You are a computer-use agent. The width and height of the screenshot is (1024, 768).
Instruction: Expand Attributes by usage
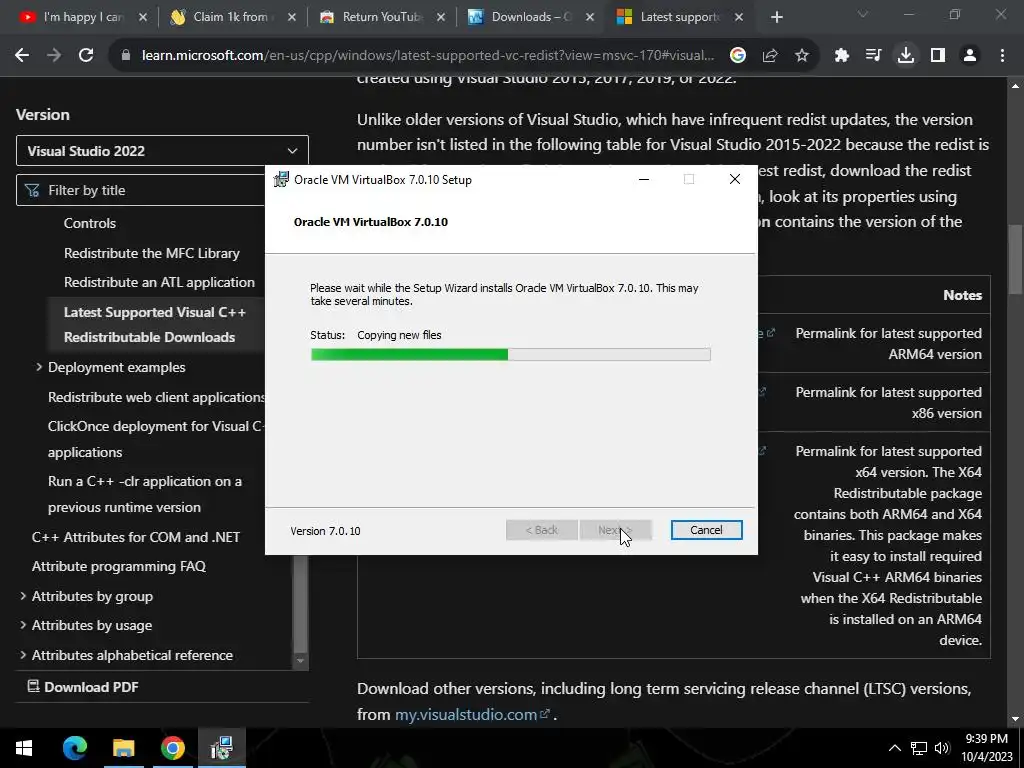coord(23,625)
